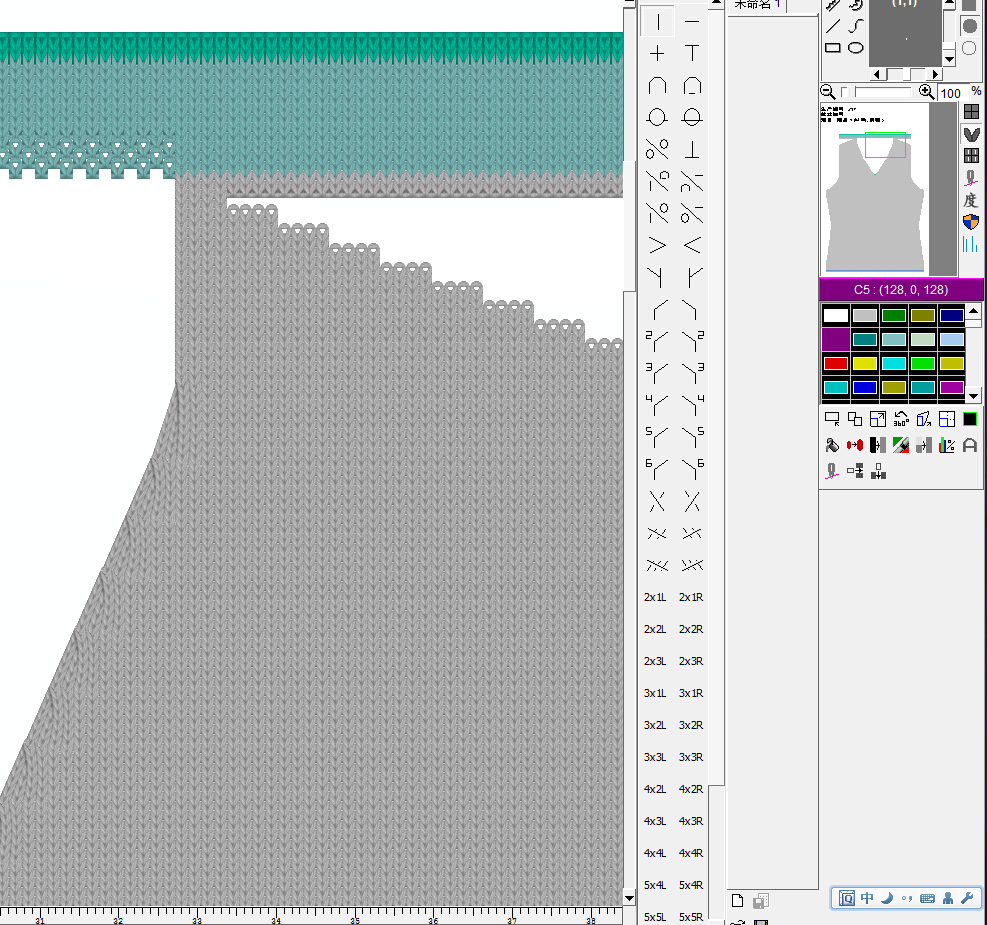The width and height of the screenshot is (987, 925).
Task: Toggle the grid-with-cells view button
Action: tap(971, 155)
